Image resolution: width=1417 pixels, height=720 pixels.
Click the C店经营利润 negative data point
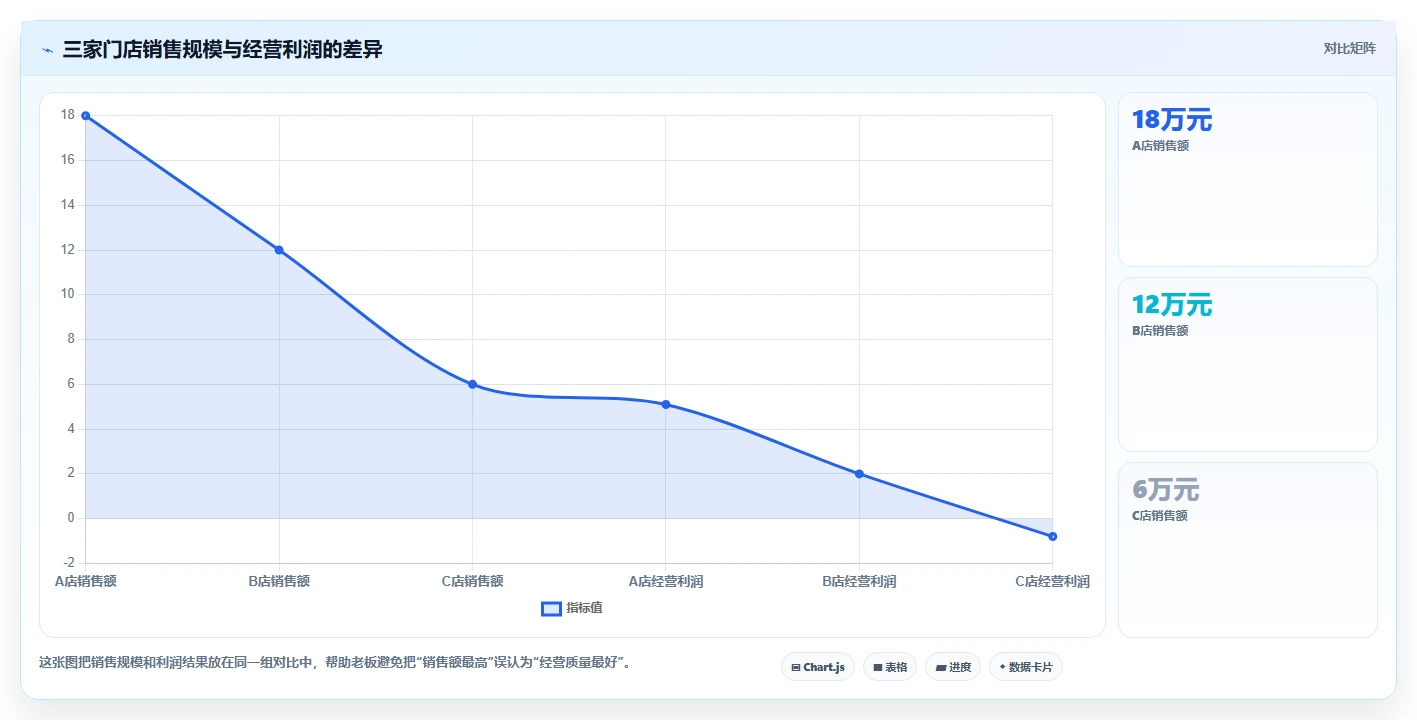1052,536
